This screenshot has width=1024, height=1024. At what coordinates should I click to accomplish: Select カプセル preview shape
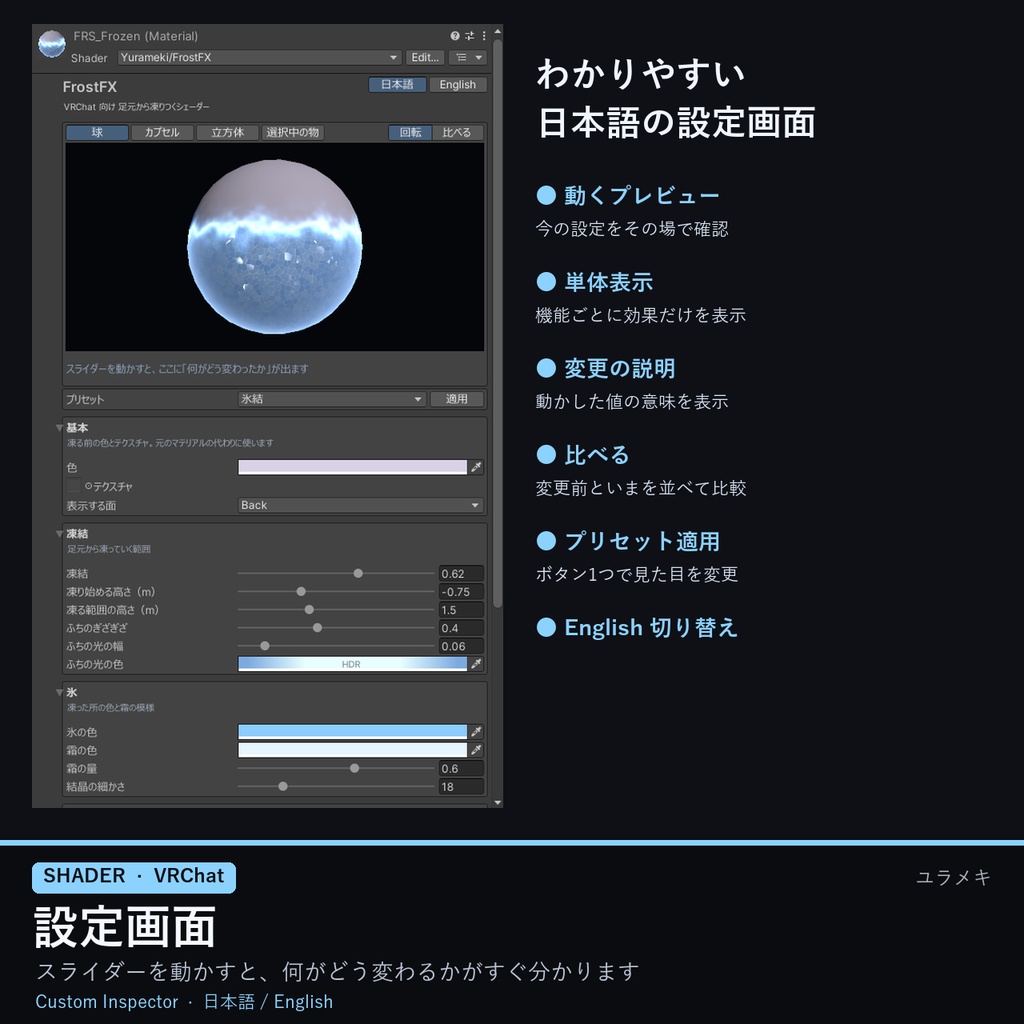pyautogui.click(x=162, y=133)
